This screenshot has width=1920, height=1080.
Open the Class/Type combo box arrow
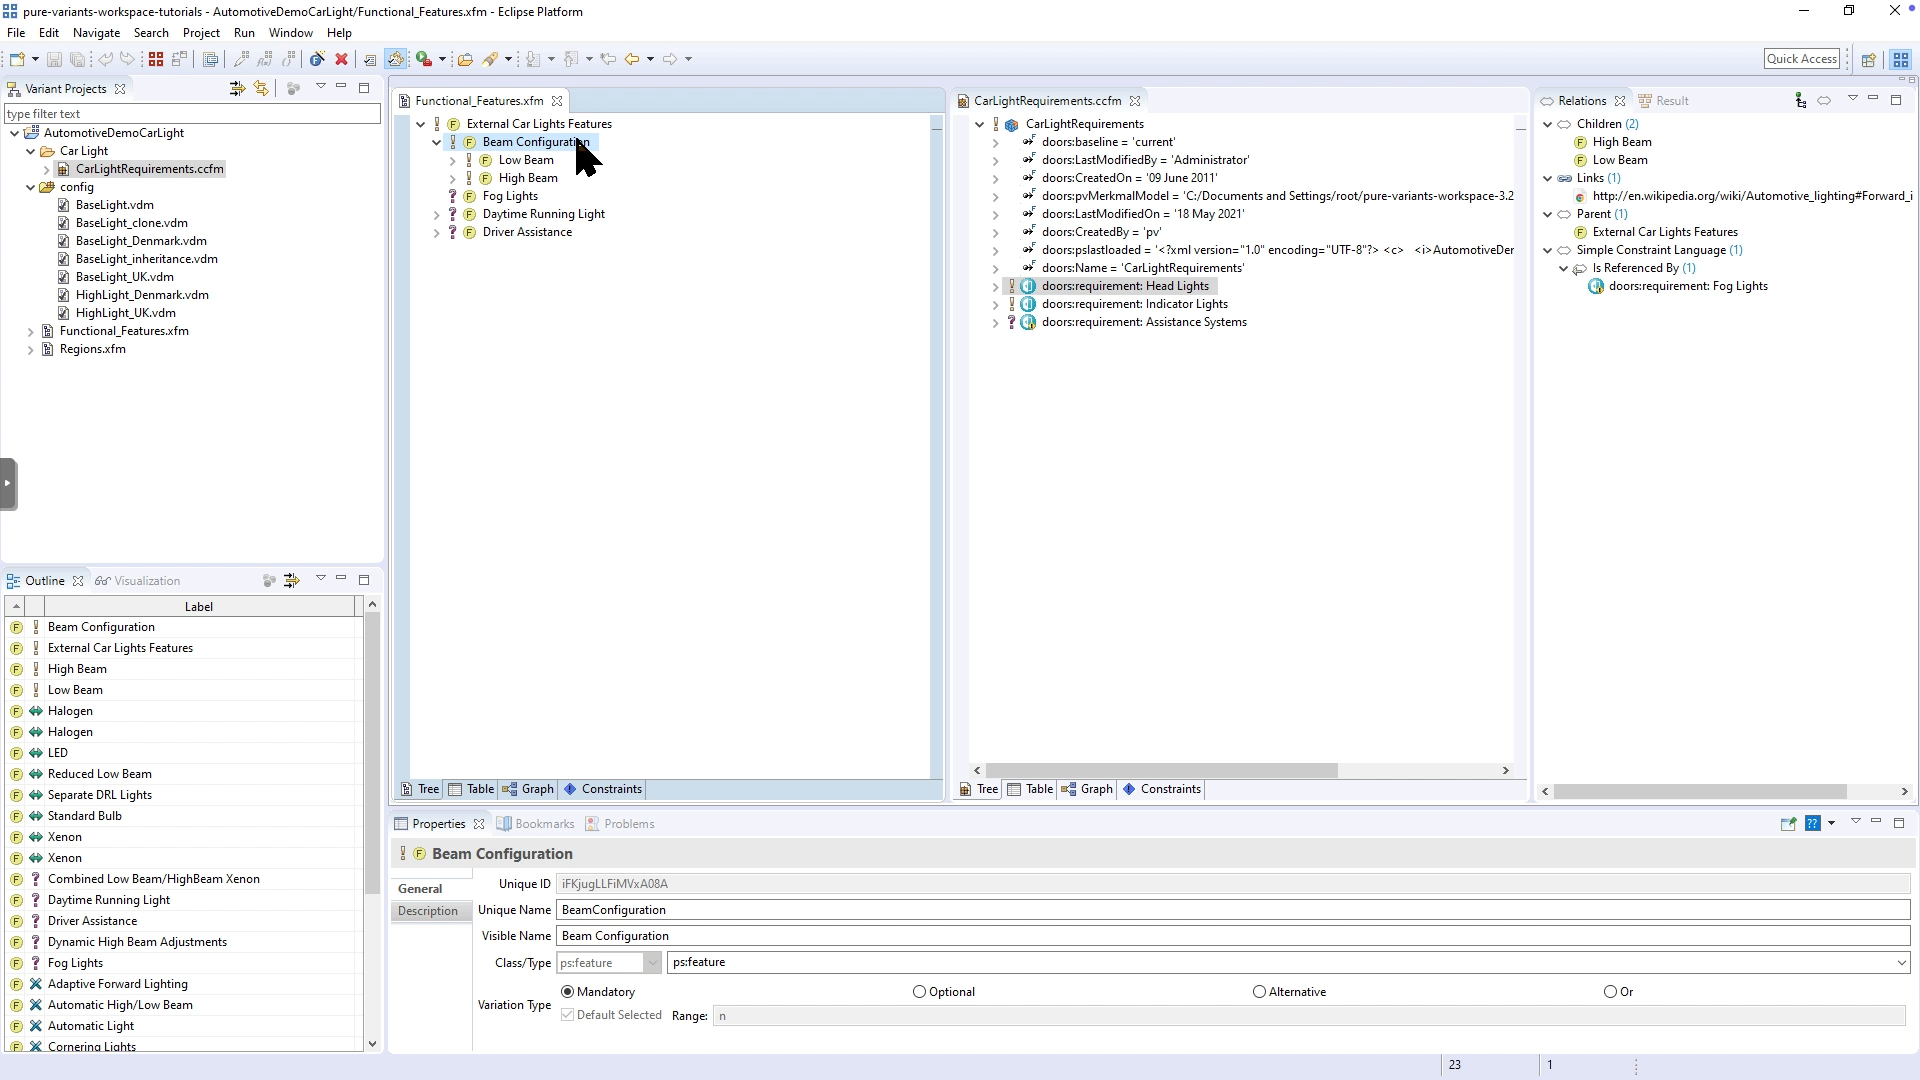point(652,963)
